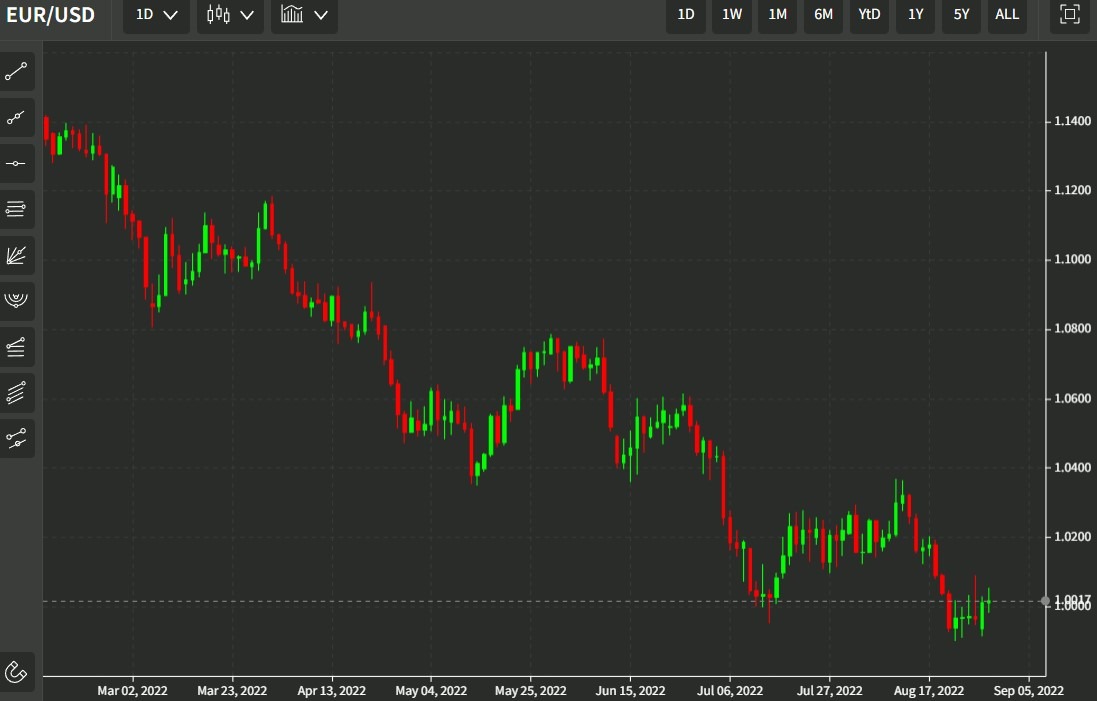This screenshot has height=701, width=1097.
Task: Click the magnet snap icon
Action: (16, 672)
